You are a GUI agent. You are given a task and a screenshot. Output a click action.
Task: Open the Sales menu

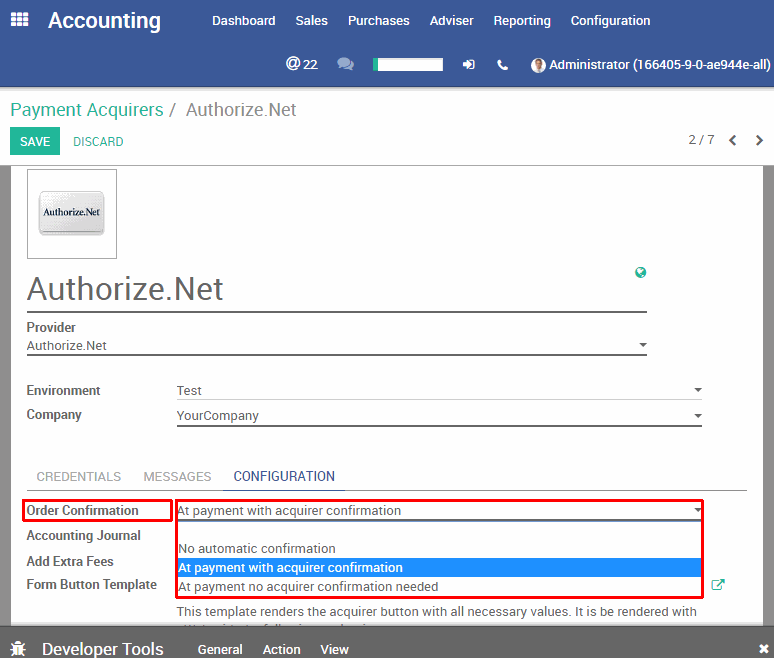pyautogui.click(x=311, y=21)
